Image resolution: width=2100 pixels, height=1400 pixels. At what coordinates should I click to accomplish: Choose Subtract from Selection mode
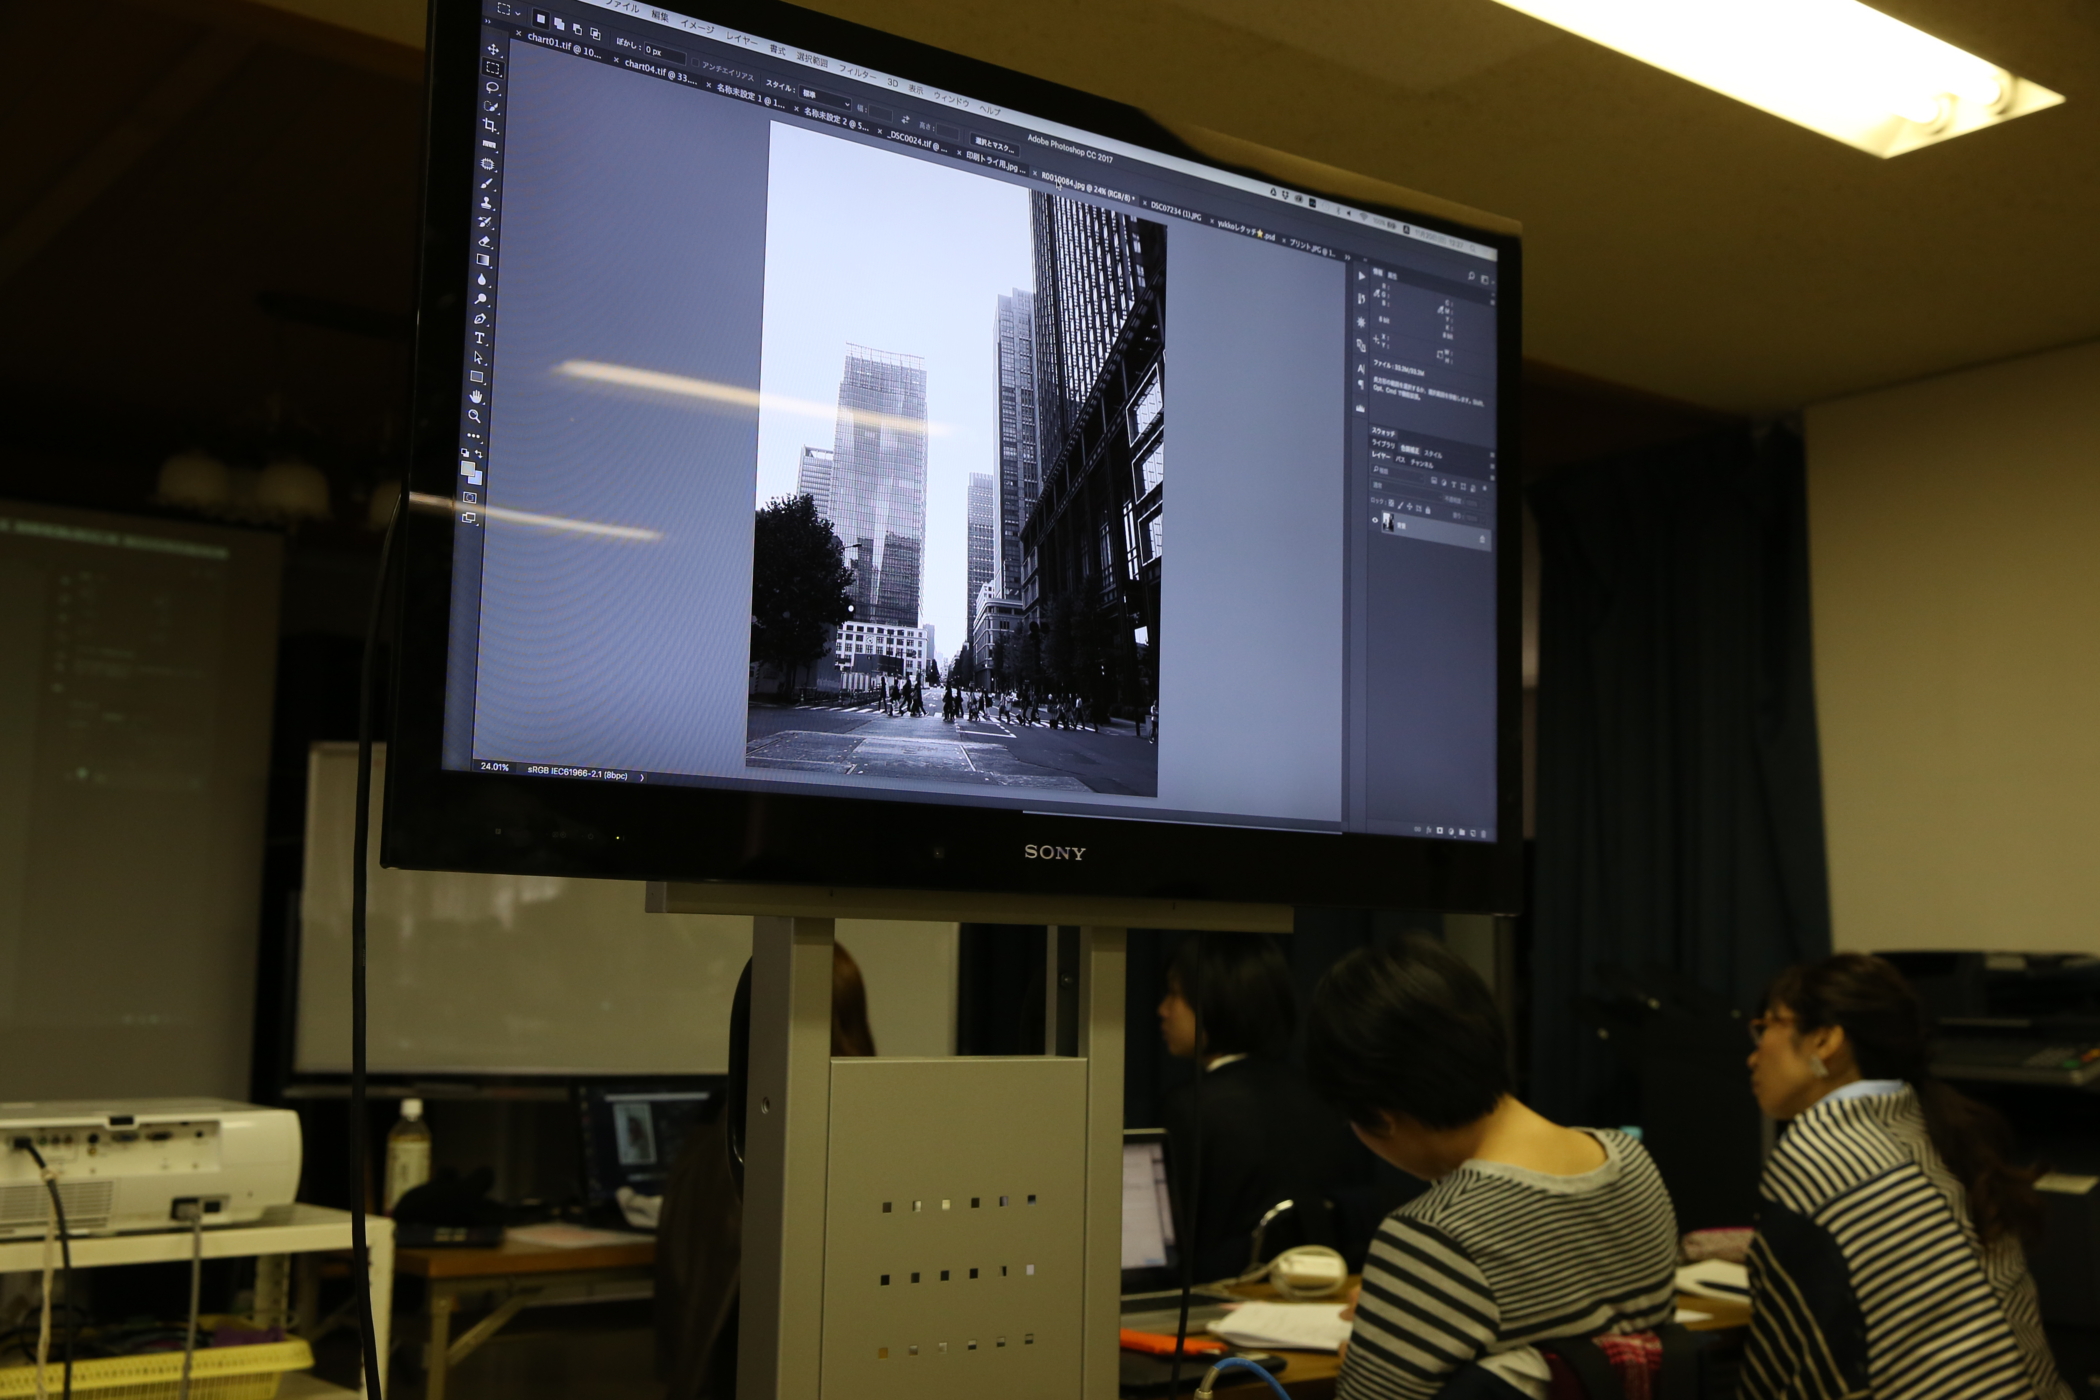[577, 29]
